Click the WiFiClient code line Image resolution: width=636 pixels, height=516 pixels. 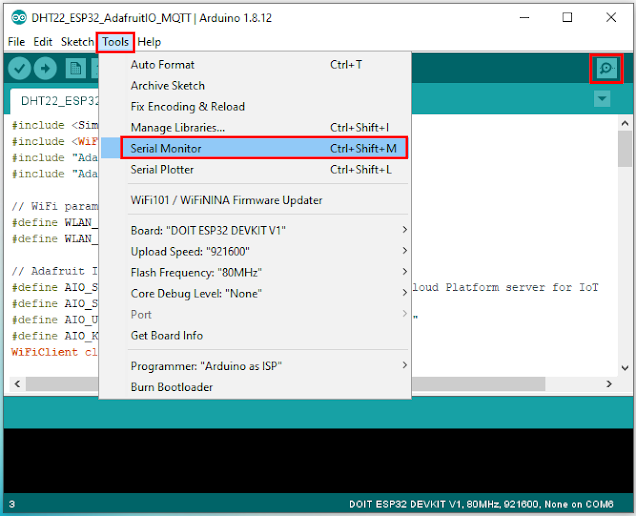pyautogui.click(x=54, y=352)
